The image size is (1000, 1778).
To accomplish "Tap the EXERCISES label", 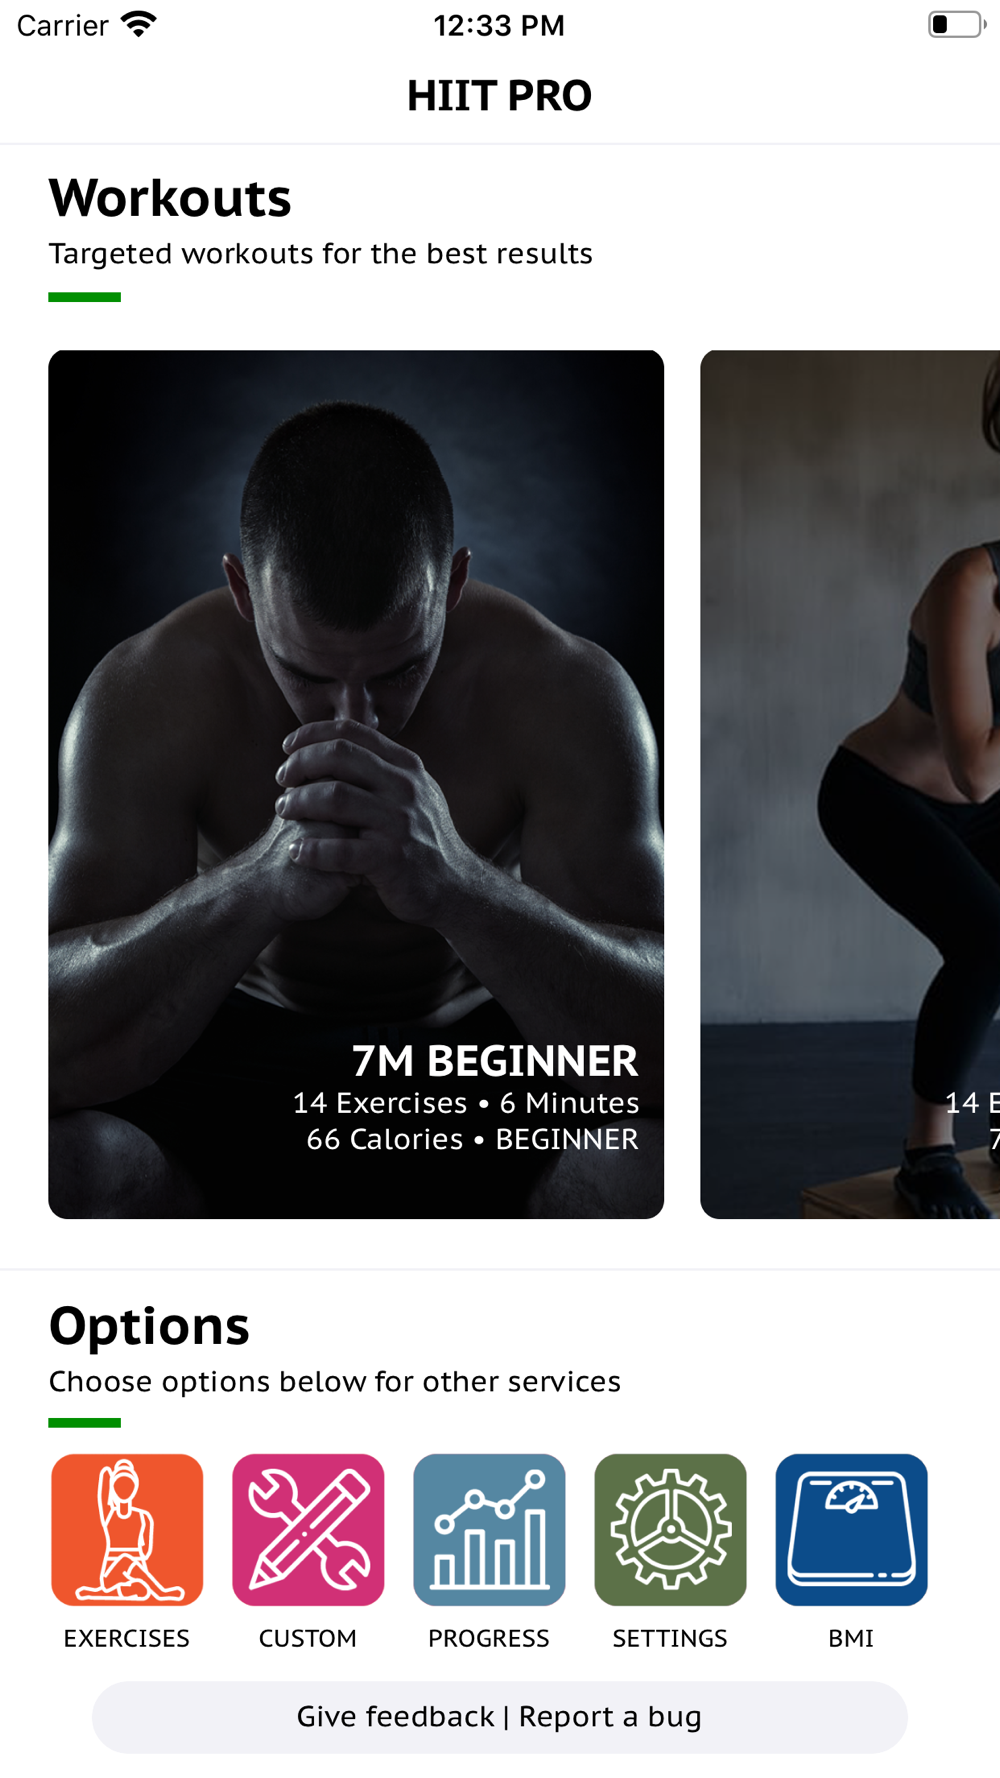I will pyautogui.click(x=127, y=1638).
